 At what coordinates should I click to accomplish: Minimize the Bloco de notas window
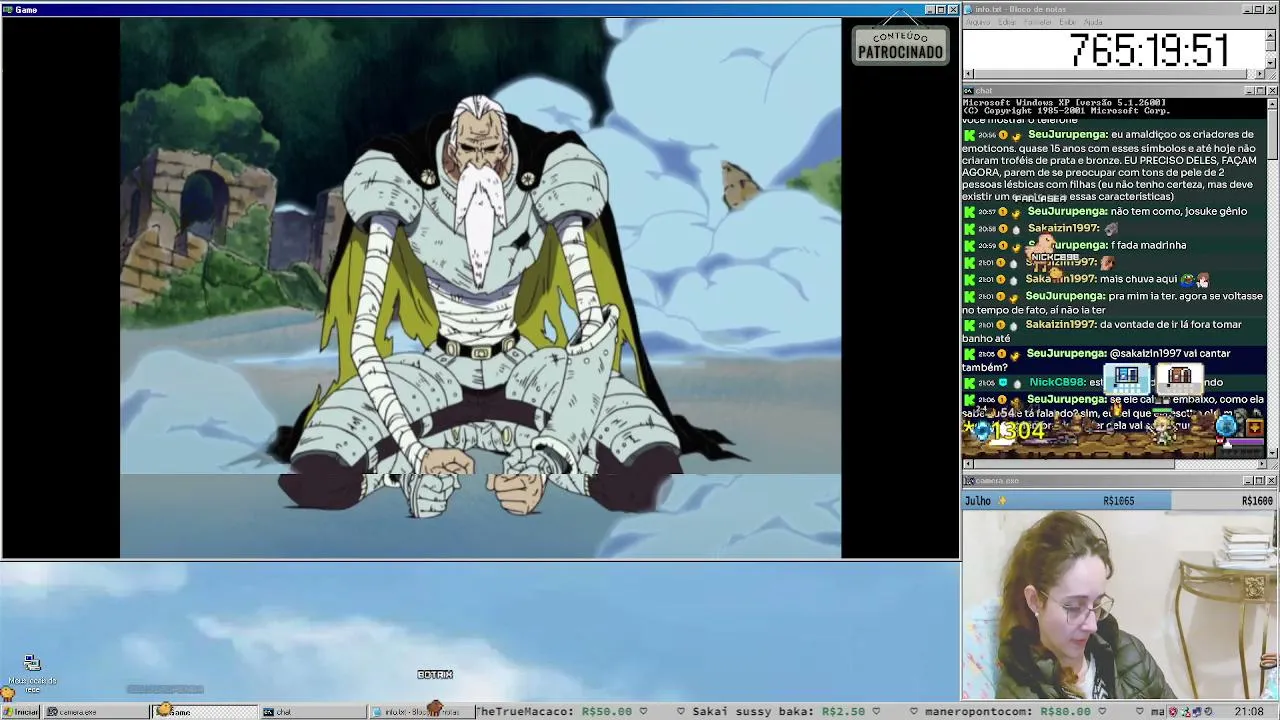[x=1248, y=10]
